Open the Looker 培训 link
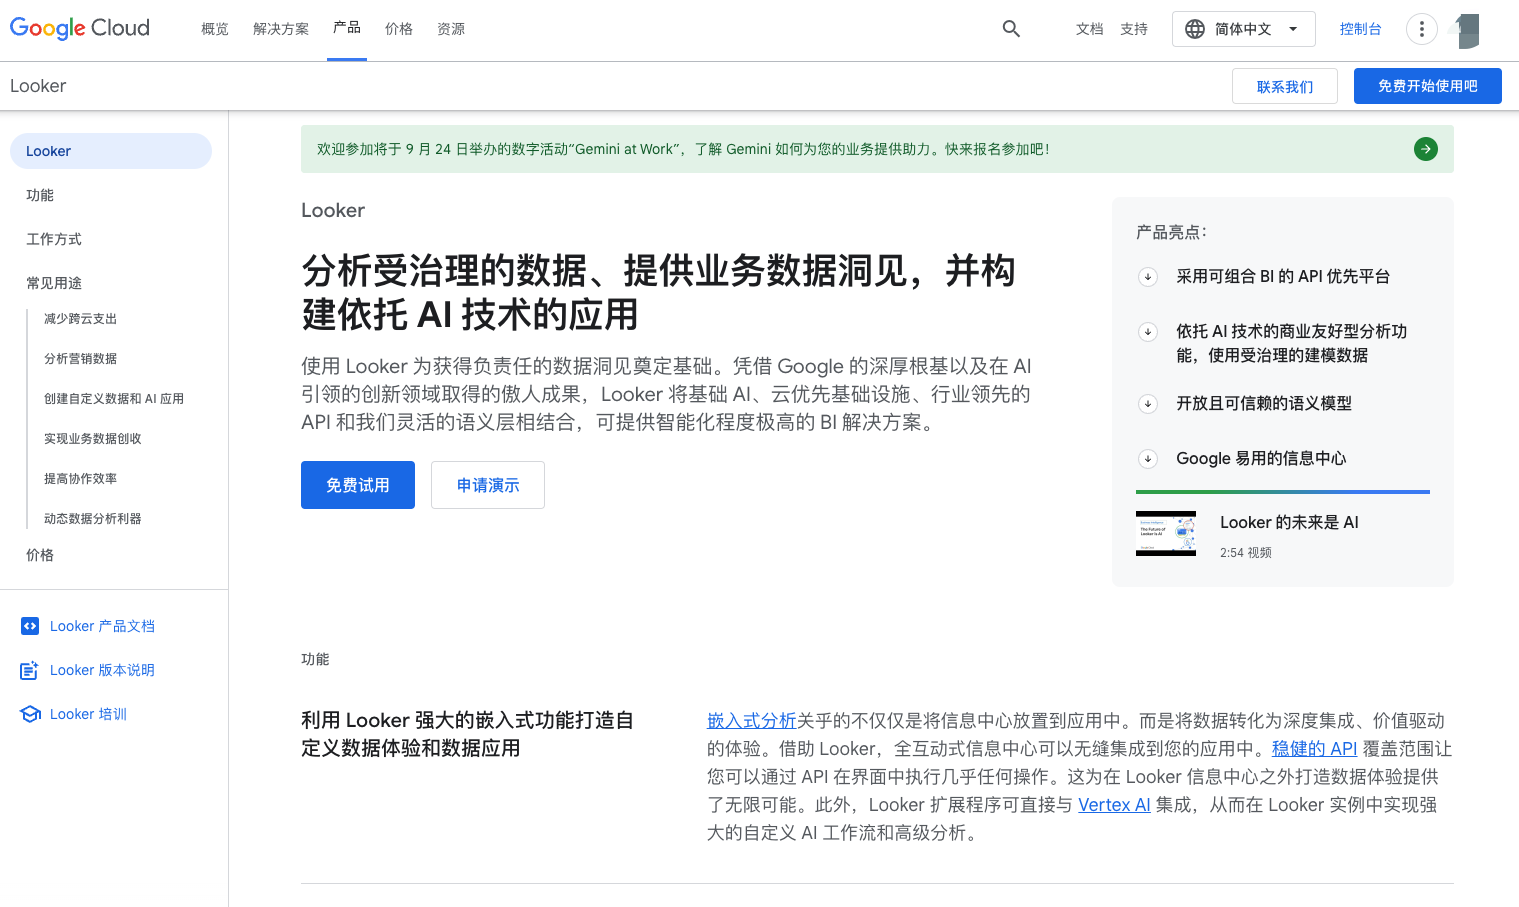 (88, 714)
